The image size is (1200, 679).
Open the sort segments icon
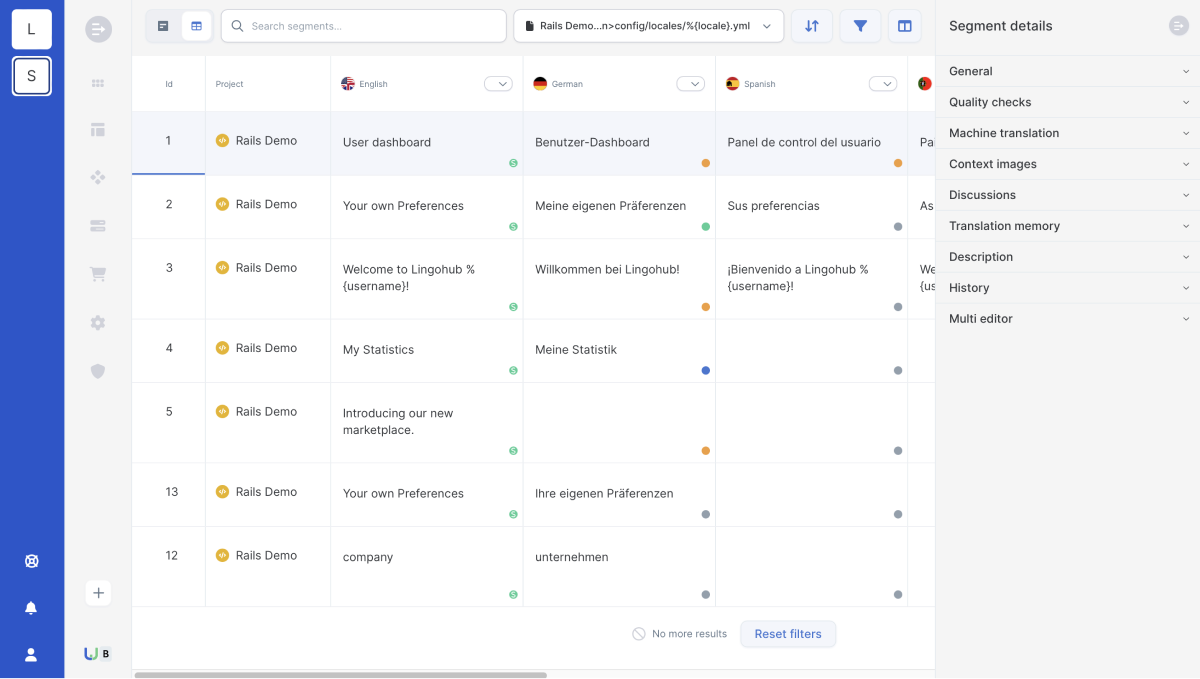[x=811, y=26]
